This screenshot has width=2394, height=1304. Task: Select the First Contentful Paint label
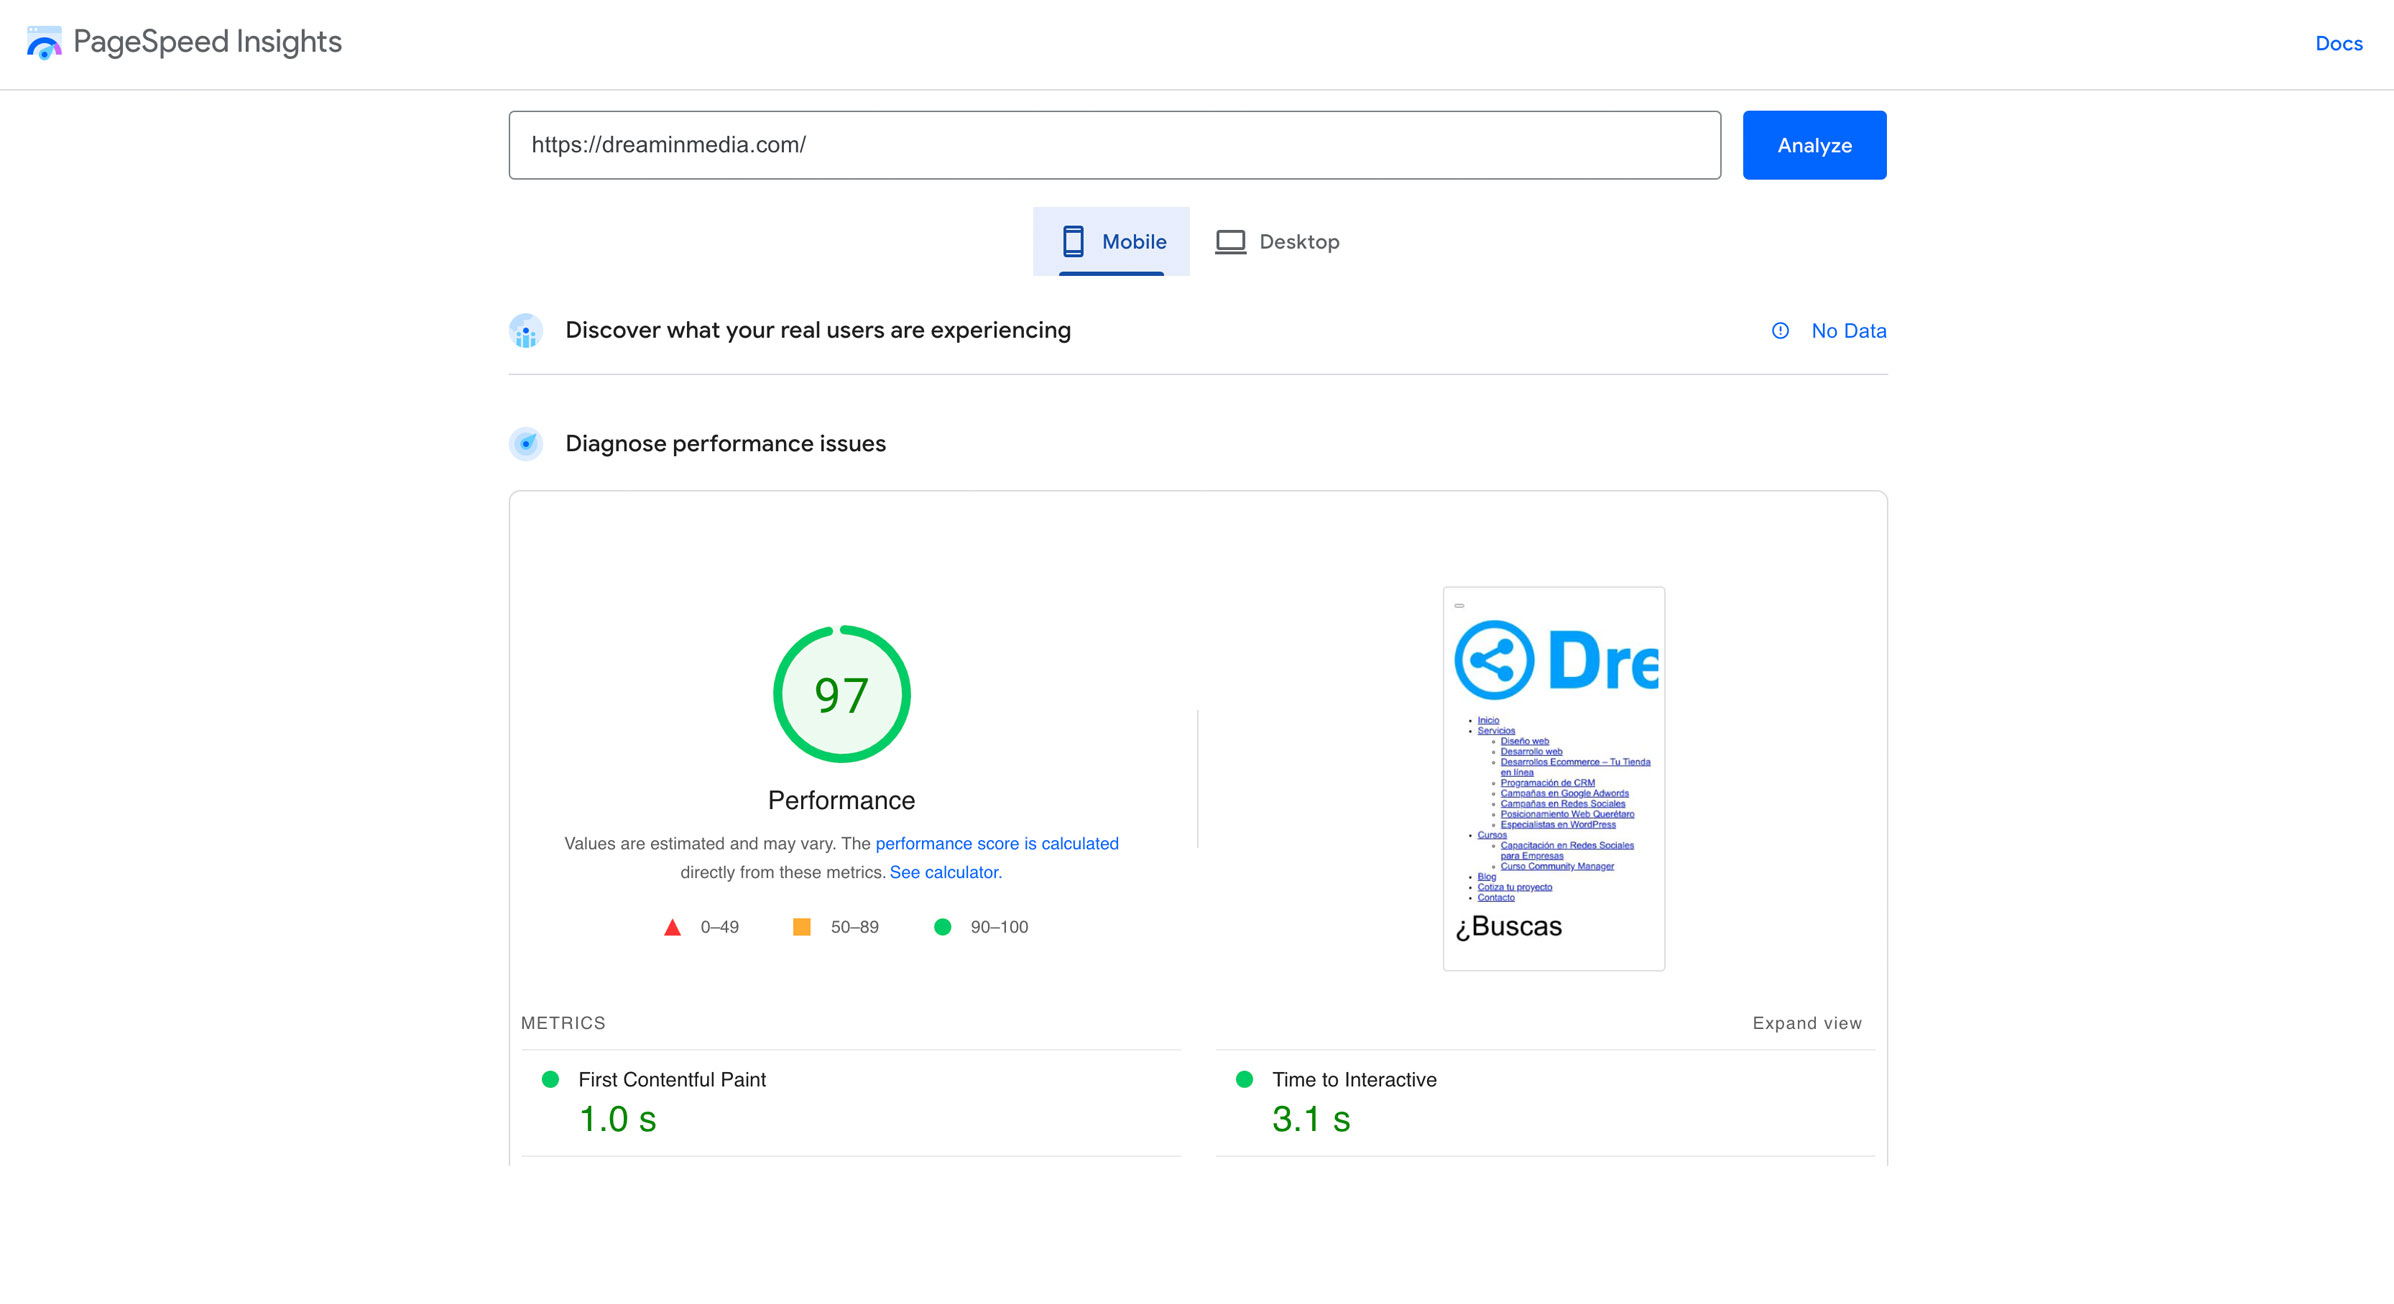[672, 1079]
